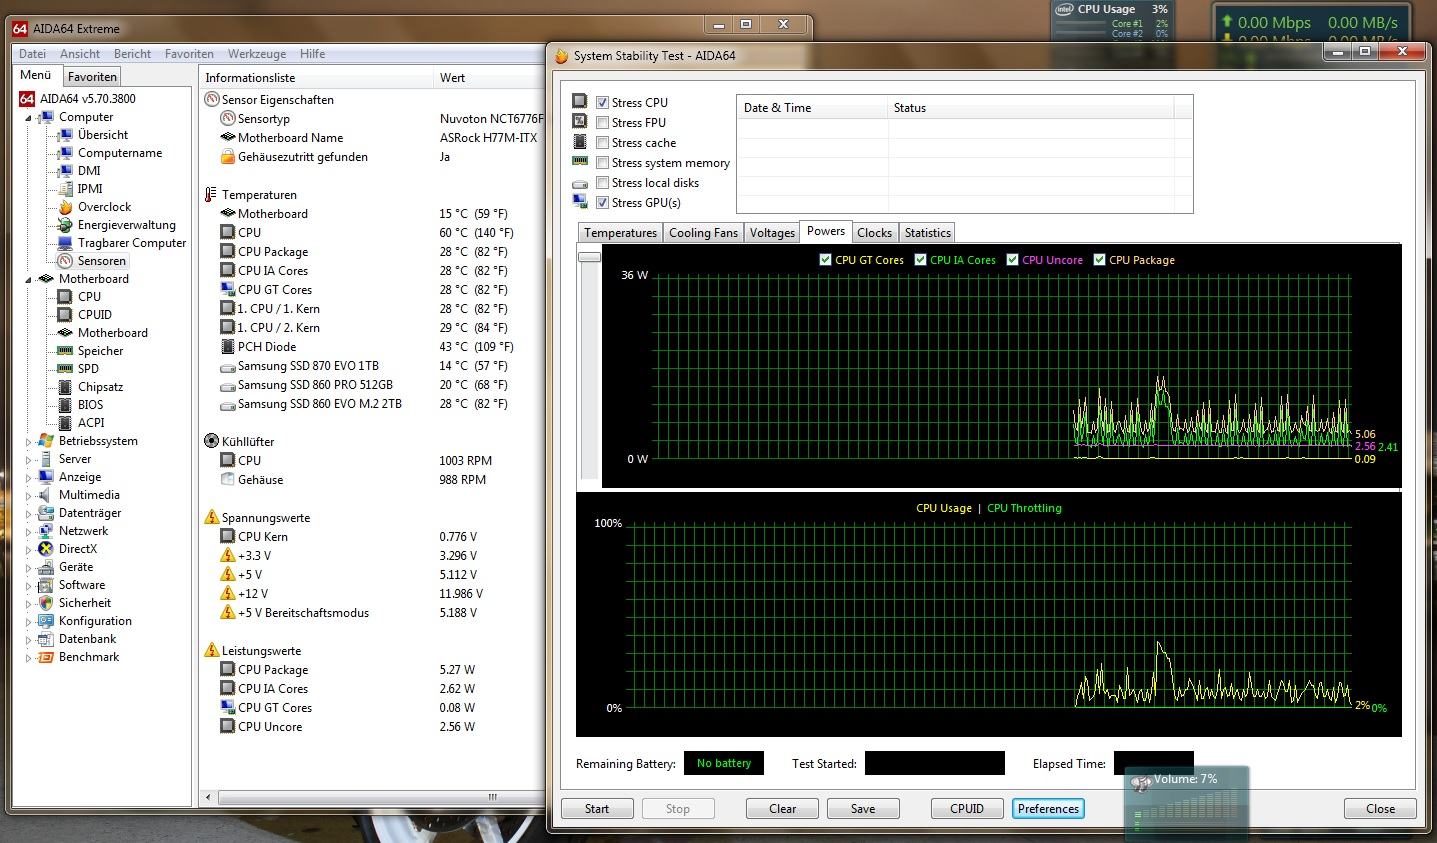Toggle CPU Package graph checkbox

1099,260
